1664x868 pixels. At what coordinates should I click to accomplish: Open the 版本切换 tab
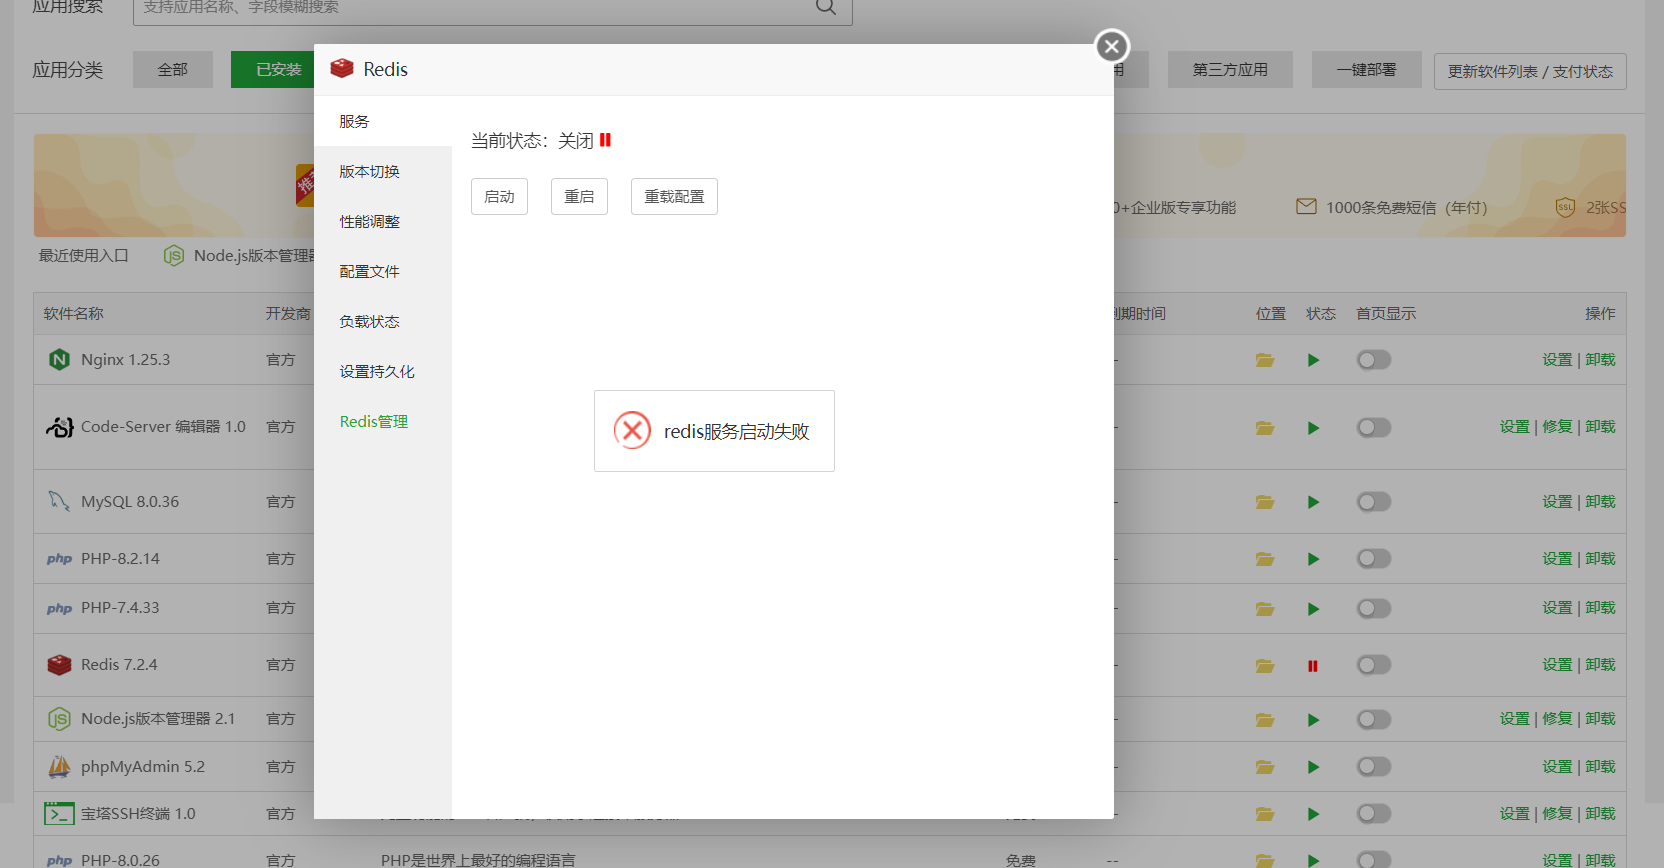[383, 171]
